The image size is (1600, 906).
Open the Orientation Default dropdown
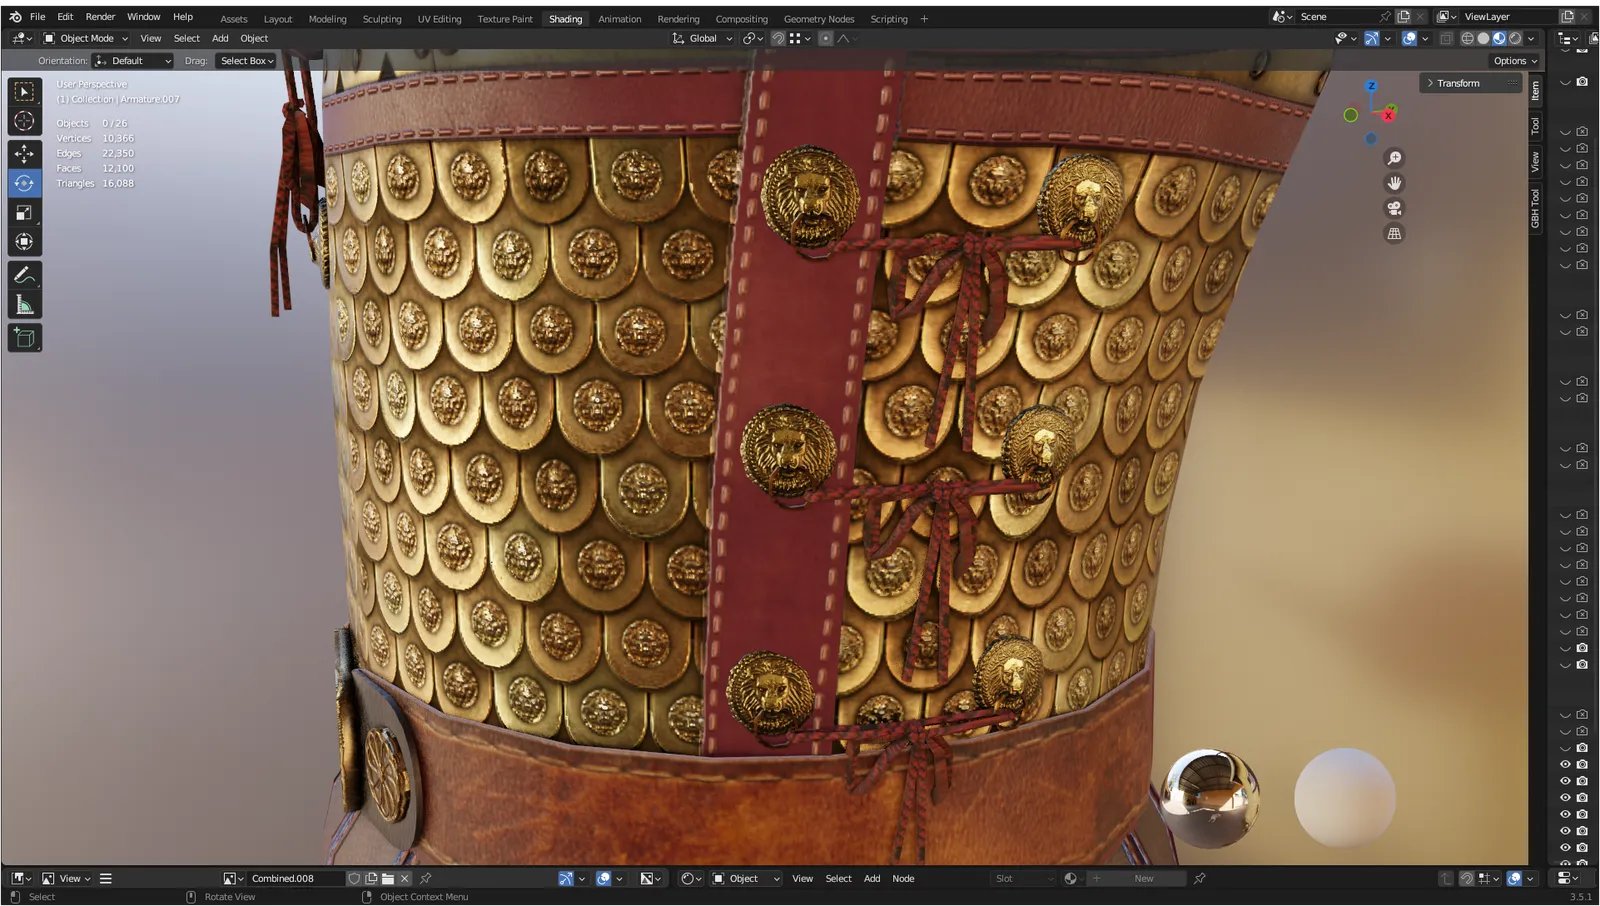(x=133, y=61)
